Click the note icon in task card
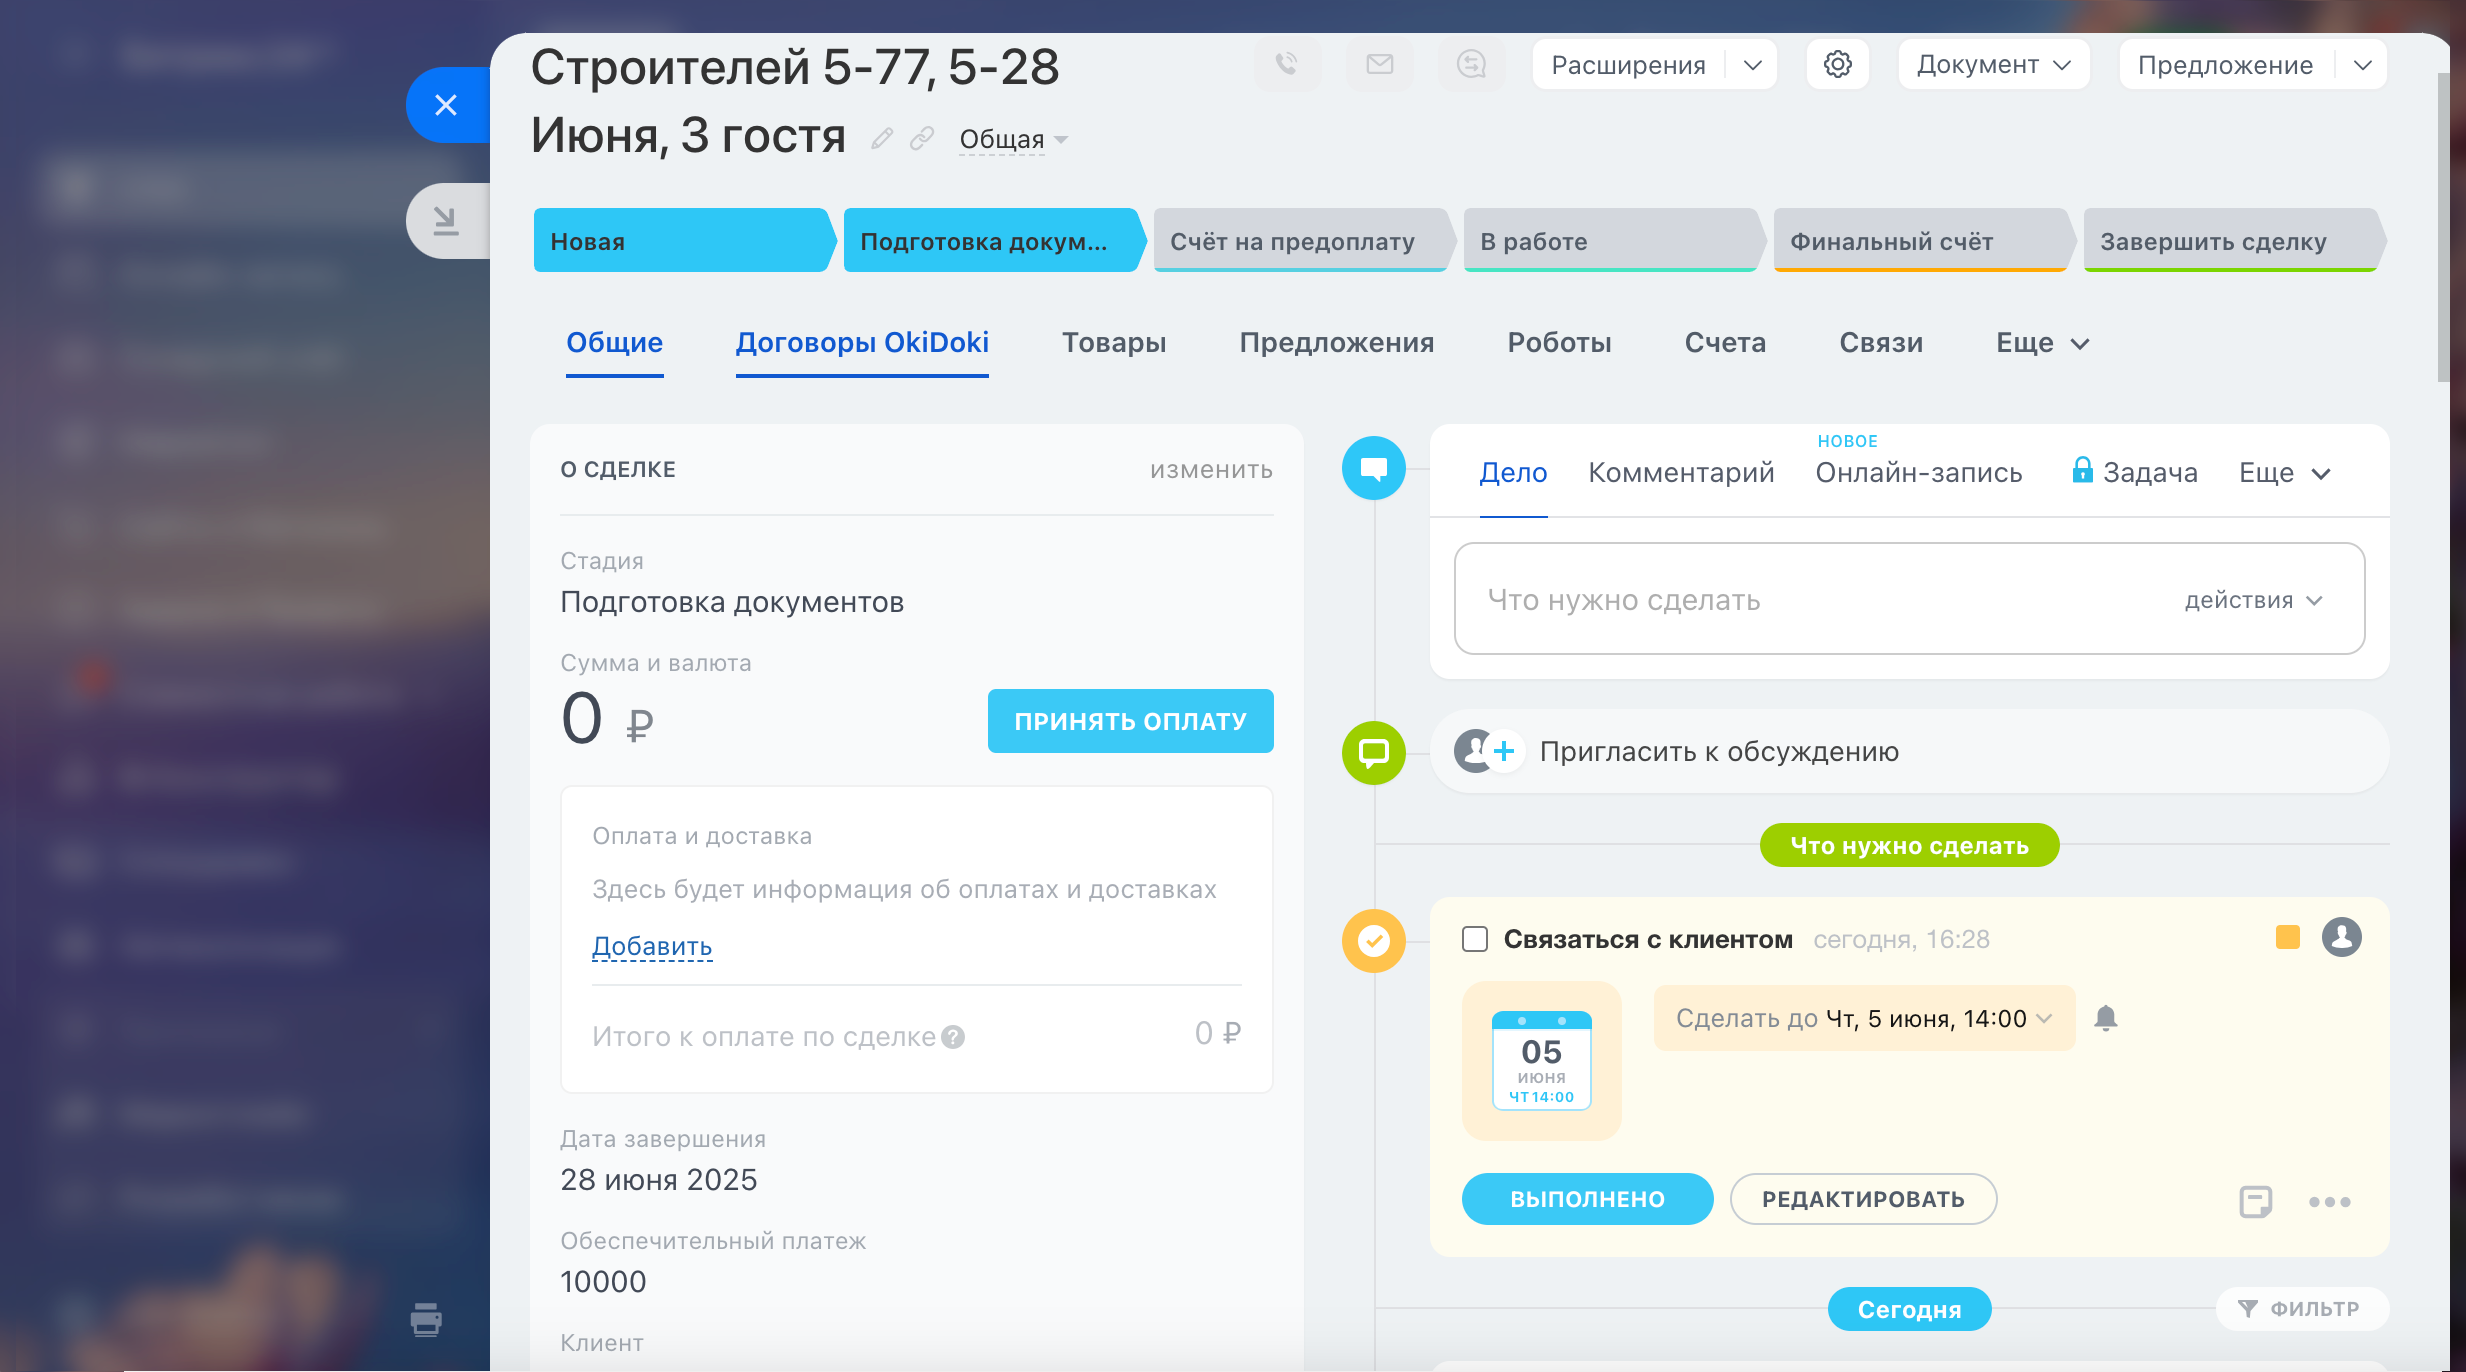The height and width of the screenshot is (1372, 2466). pyautogui.click(x=2255, y=1201)
